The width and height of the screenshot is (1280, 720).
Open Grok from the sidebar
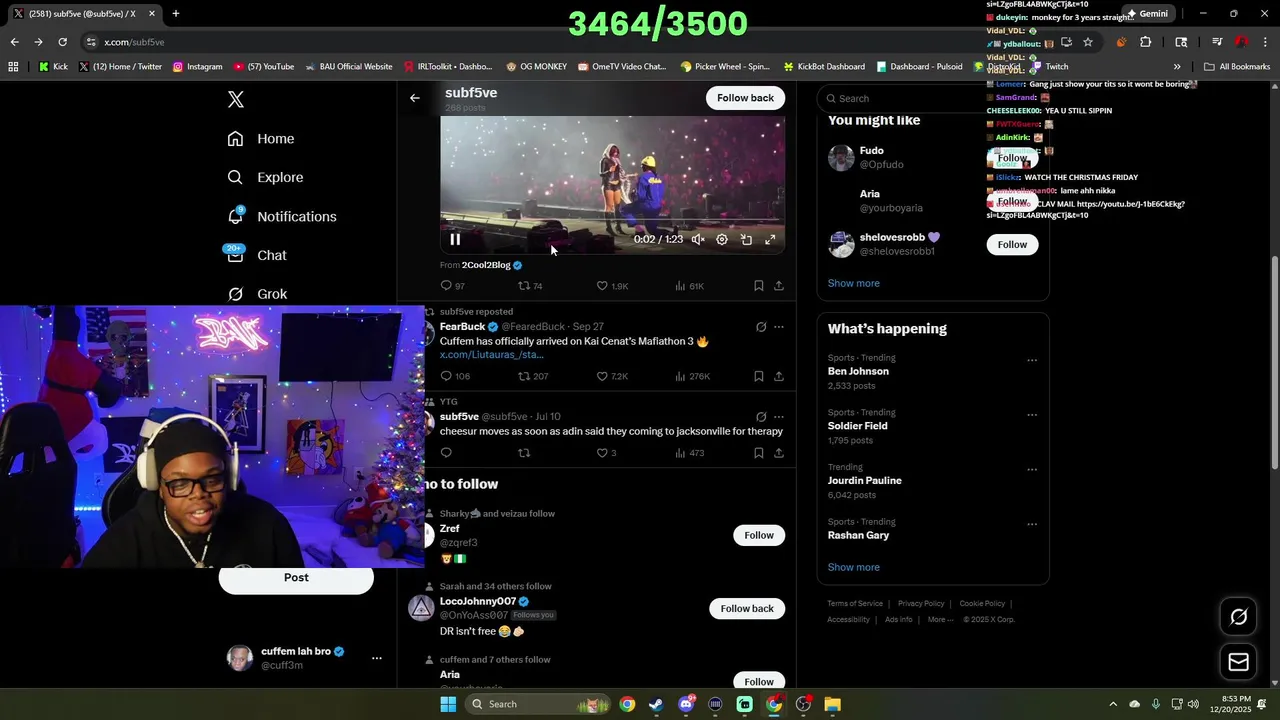pyautogui.click(x=257, y=294)
